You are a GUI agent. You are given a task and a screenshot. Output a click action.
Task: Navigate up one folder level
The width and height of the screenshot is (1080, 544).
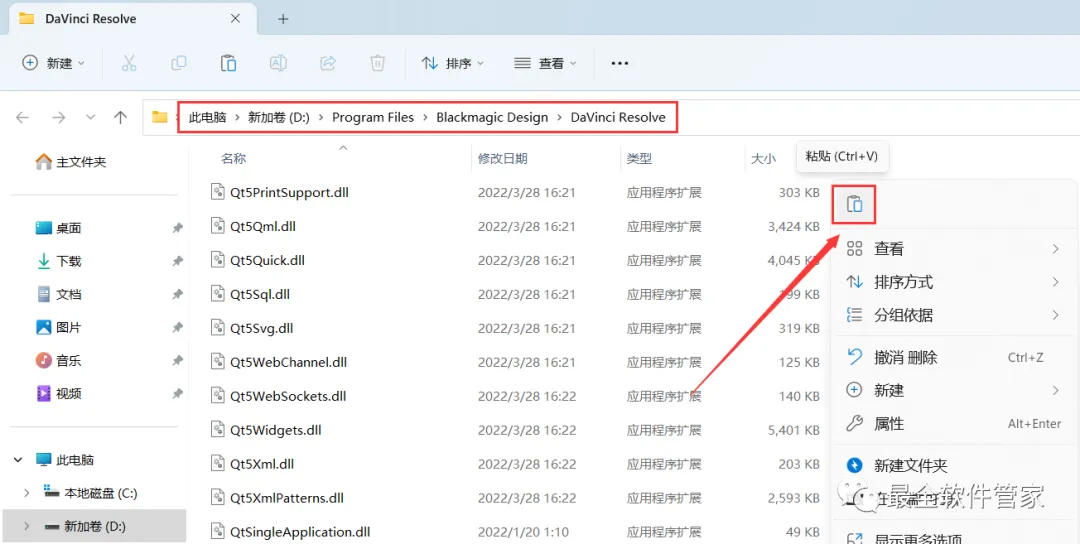121,117
